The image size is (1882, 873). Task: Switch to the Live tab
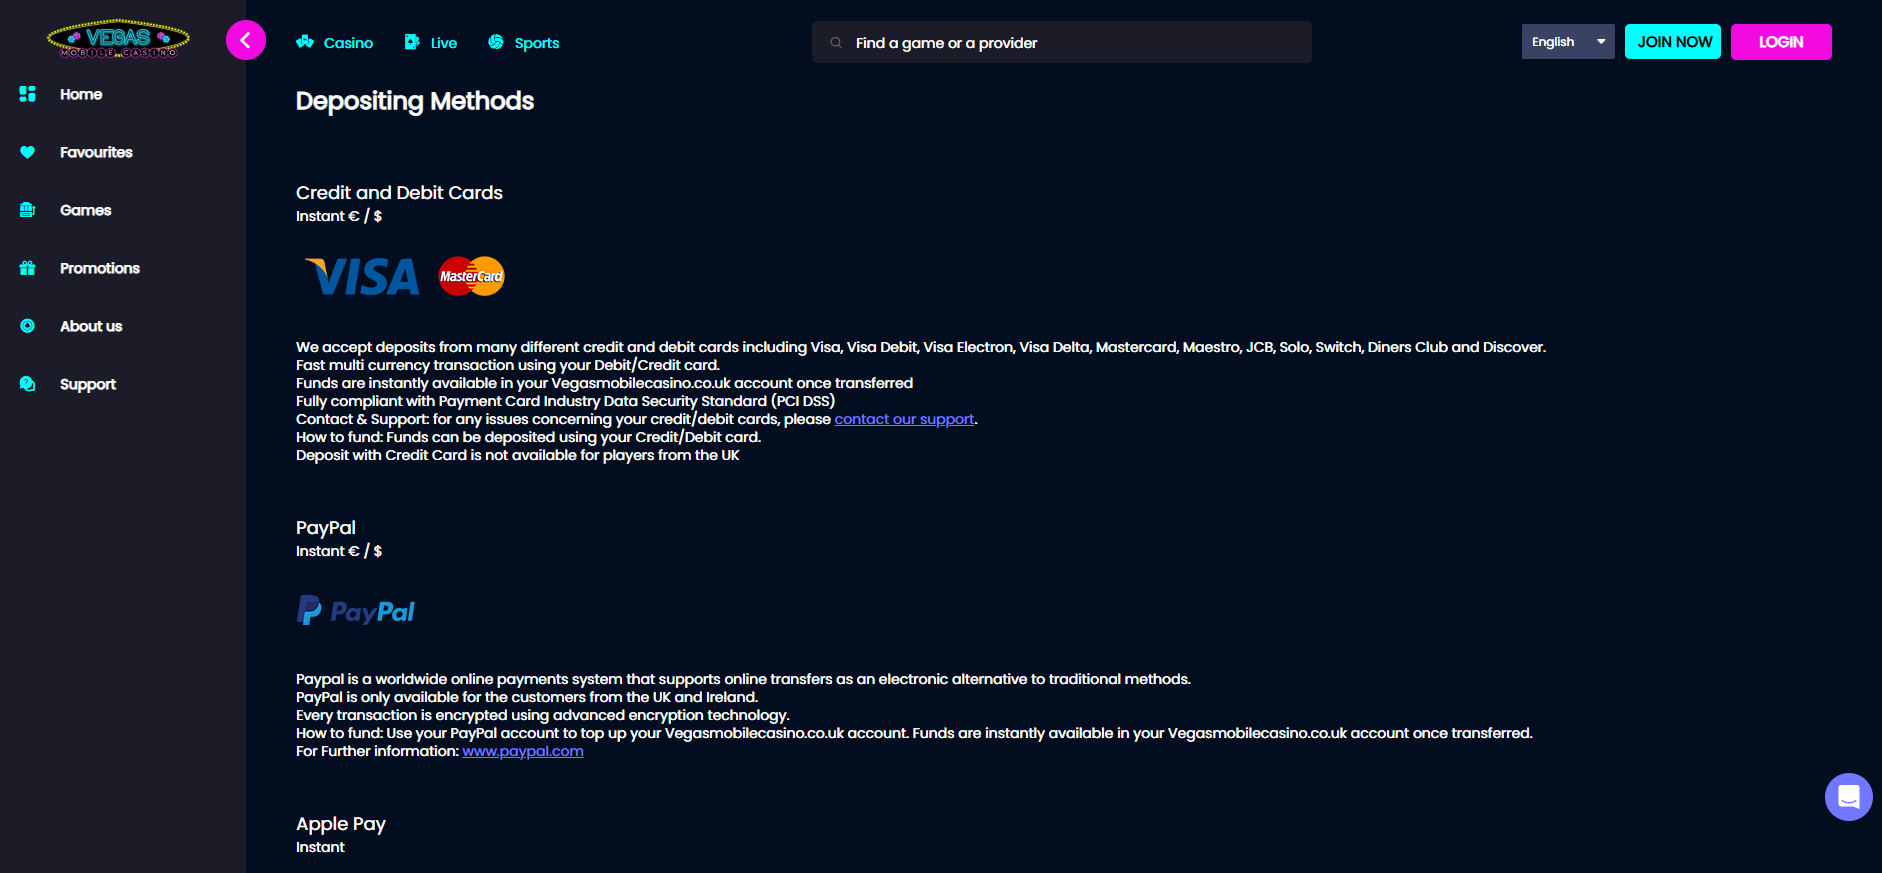coord(444,43)
